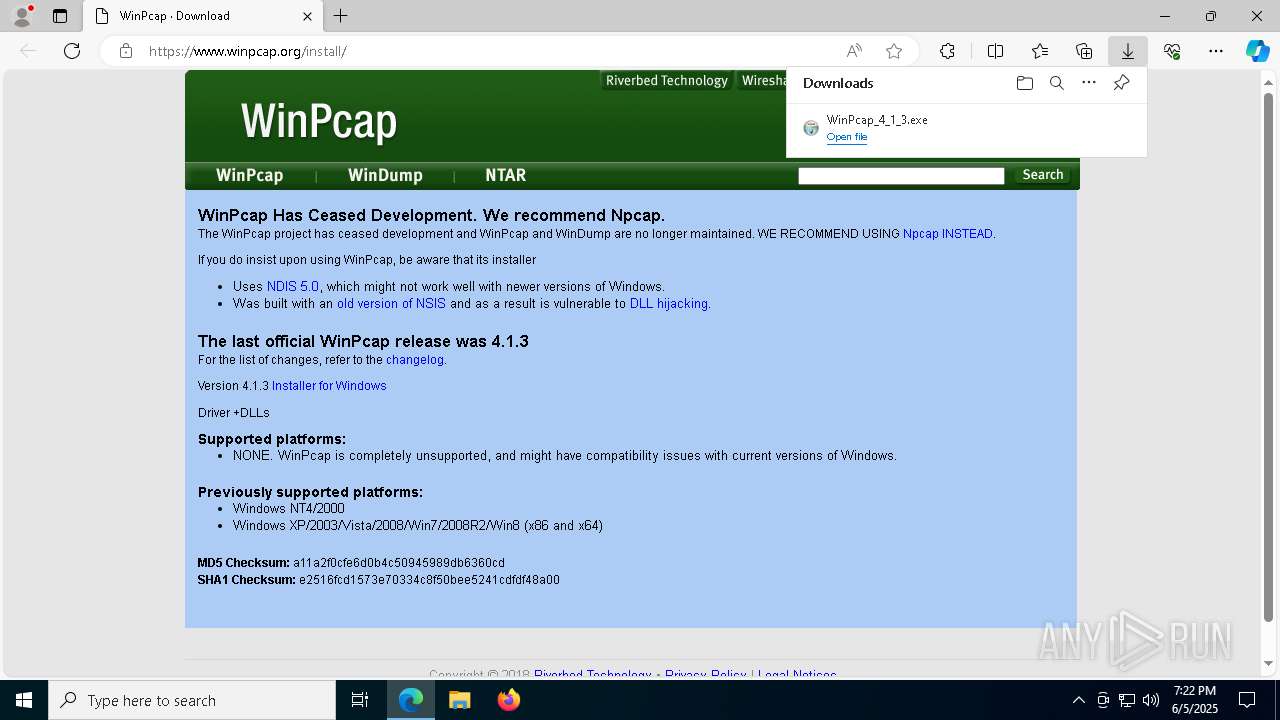This screenshot has height=720, width=1280.
Task: Open the NDIS 5.0 link
Action: pos(293,286)
